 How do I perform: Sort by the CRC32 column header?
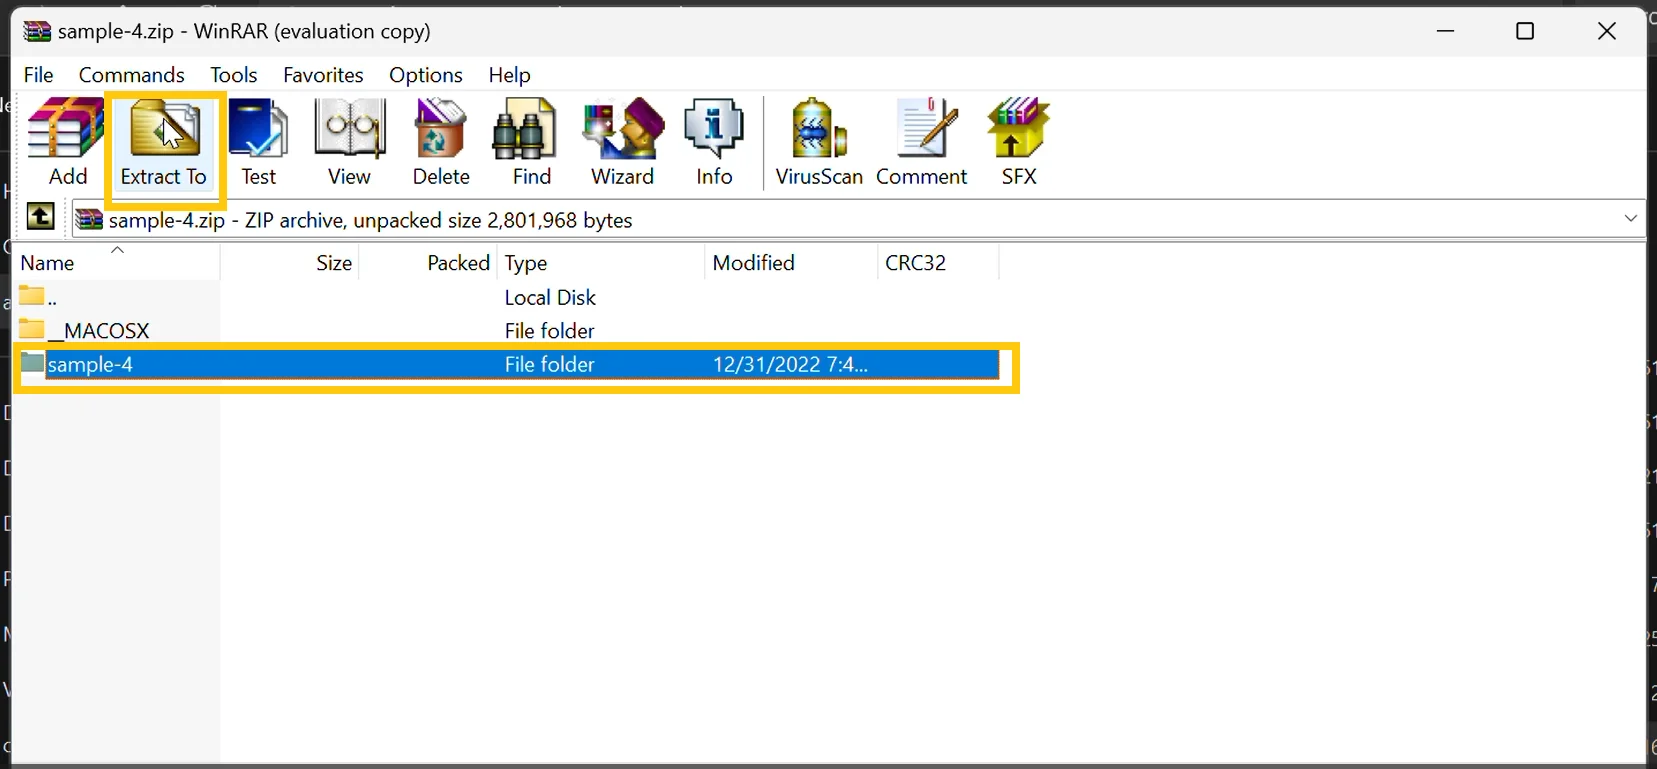tap(938, 262)
